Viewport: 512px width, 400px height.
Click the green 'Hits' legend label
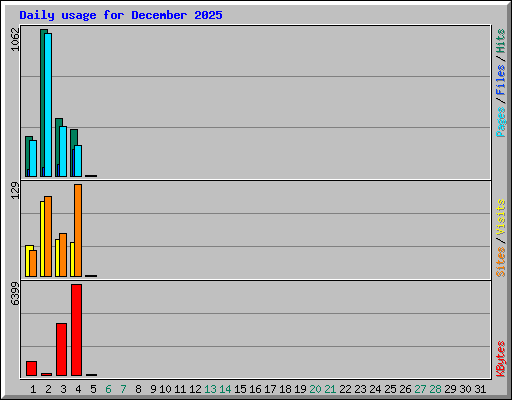[501, 41]
